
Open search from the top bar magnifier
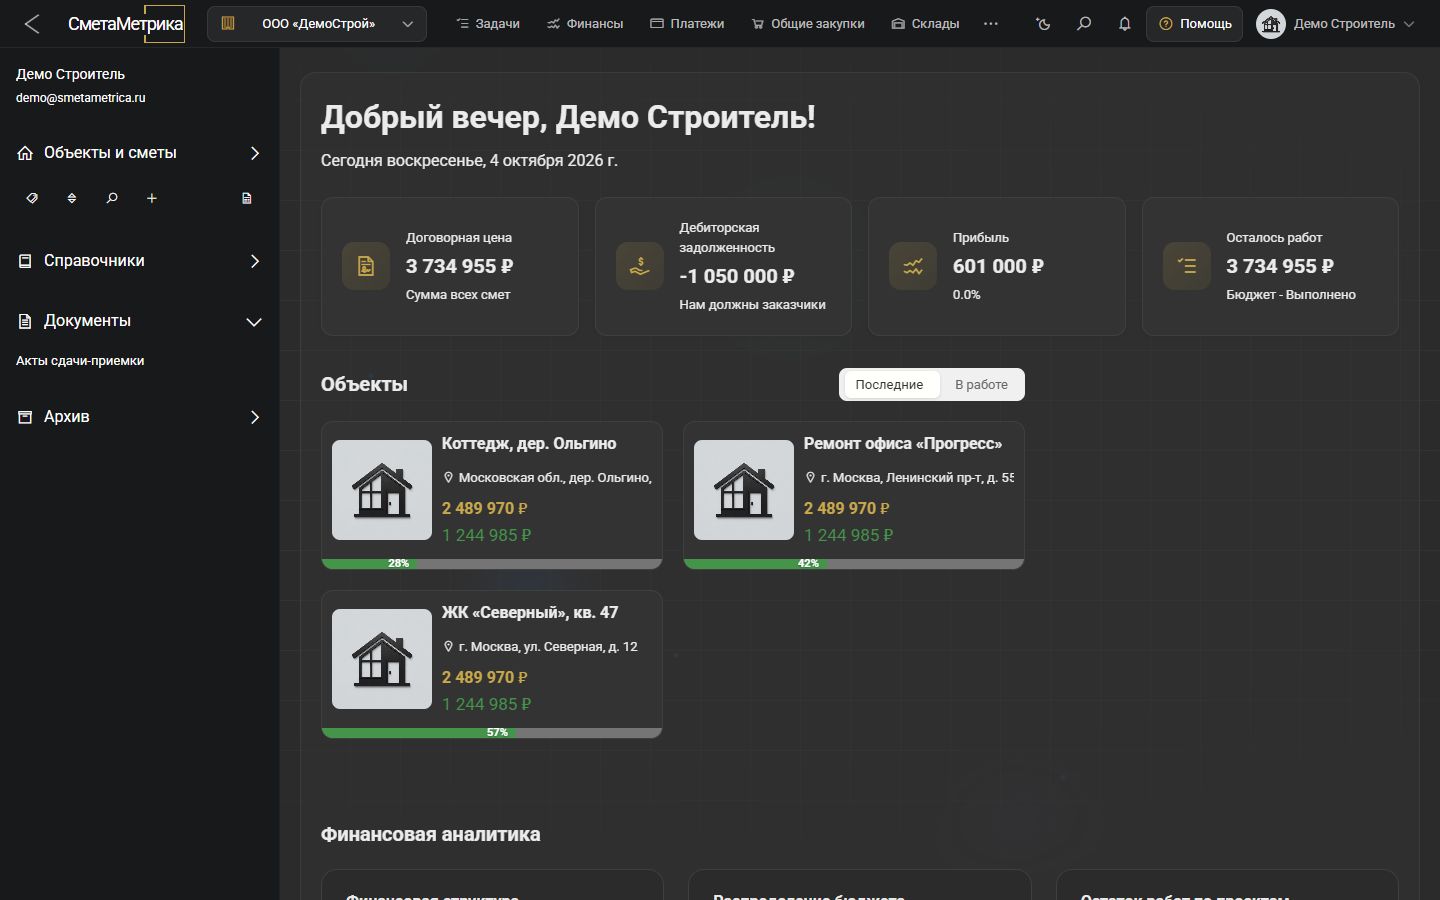click(1084, 24)
